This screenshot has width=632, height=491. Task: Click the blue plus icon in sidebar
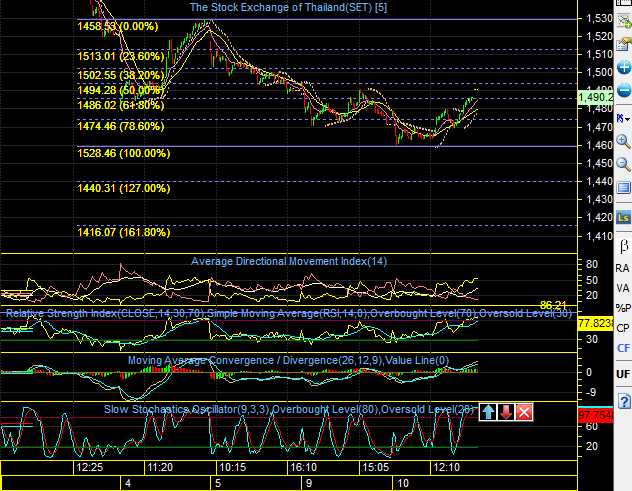(x=624, y=67)
